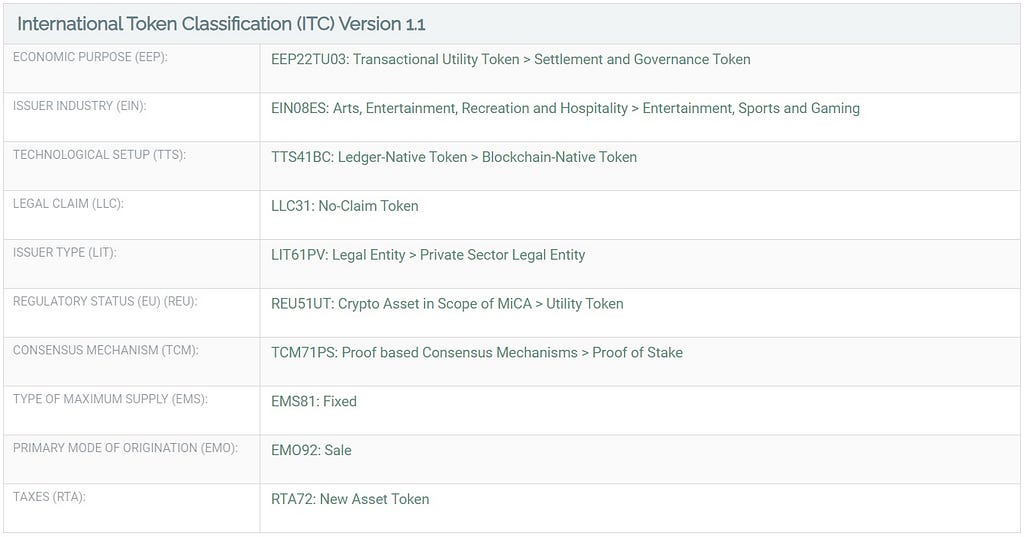The height and width of the screenshot is (537, 1024).
Task: Select the TECHNOLOGICAL SETUP (TTS) label
Action: click(99, 155)
